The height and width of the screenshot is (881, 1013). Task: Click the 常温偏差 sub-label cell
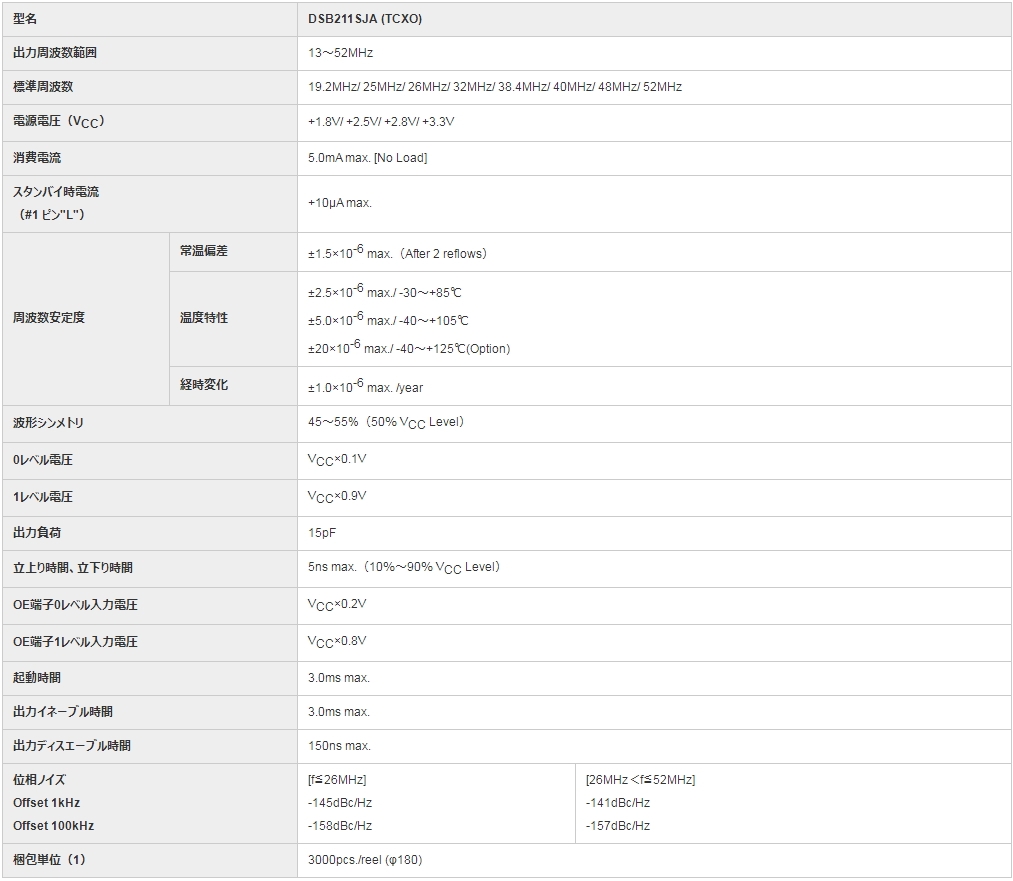pos(203,251)
